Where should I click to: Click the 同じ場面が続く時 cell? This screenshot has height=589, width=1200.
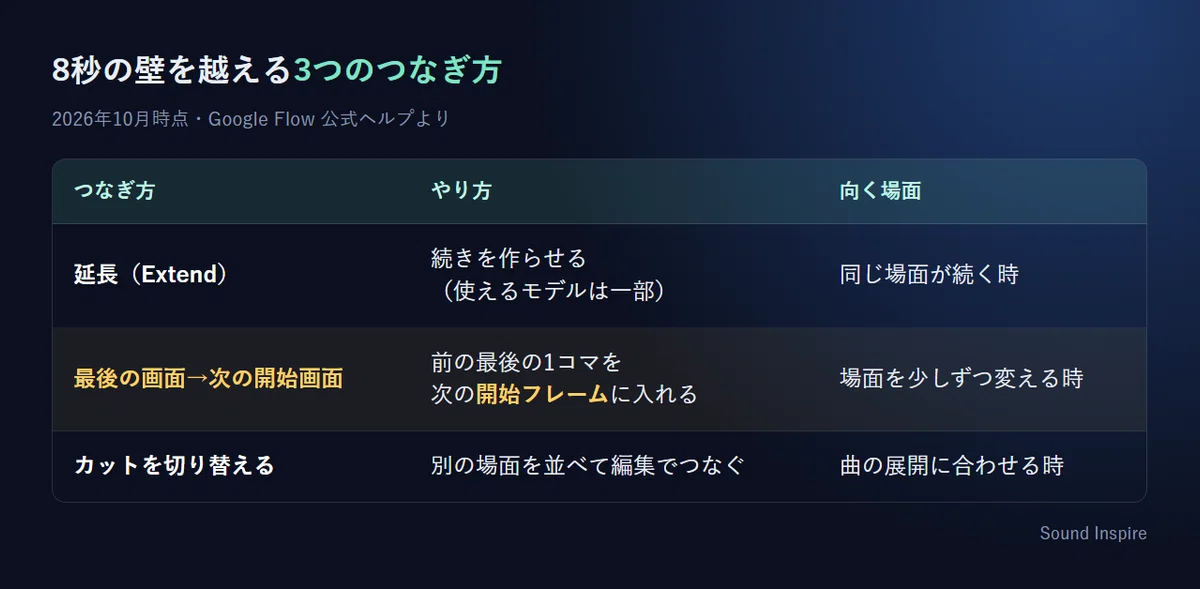(x=929, y=275)
